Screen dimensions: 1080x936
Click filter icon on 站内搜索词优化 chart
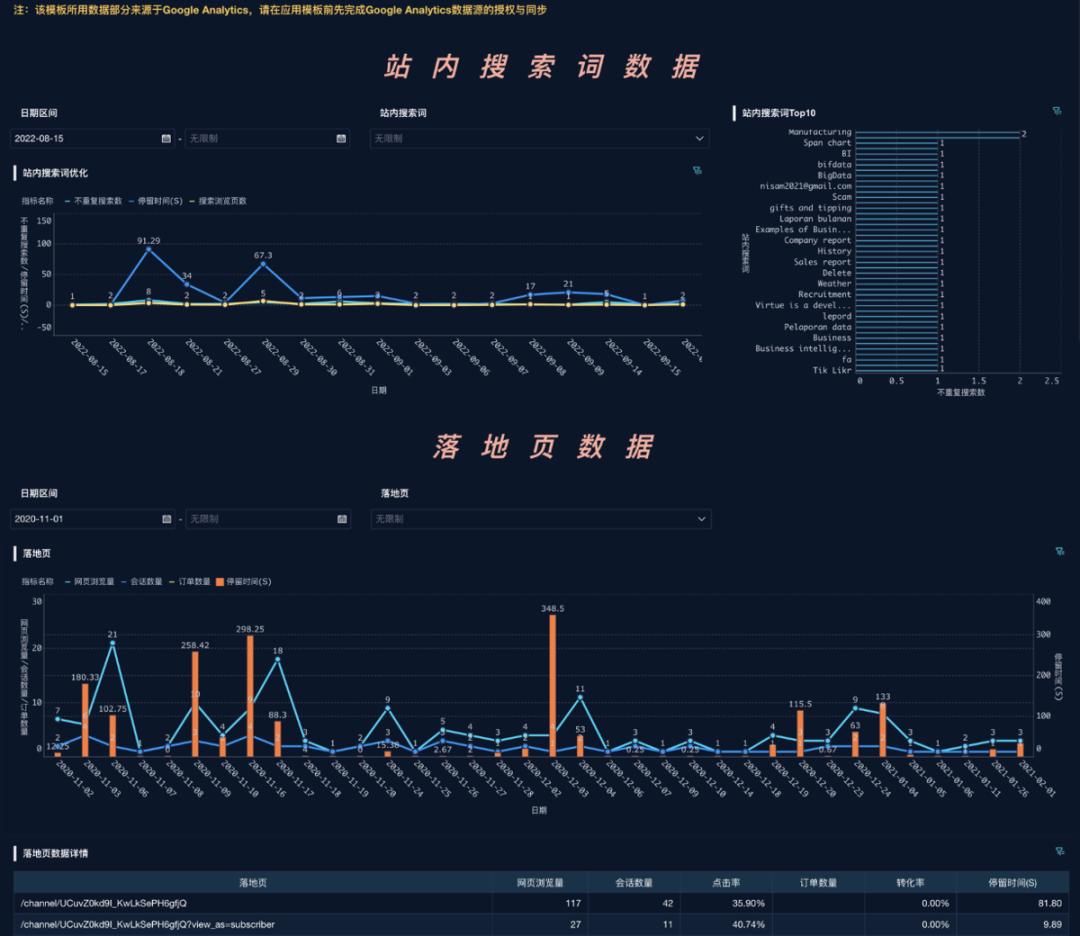pyautogui.click(x=697, y=171)
